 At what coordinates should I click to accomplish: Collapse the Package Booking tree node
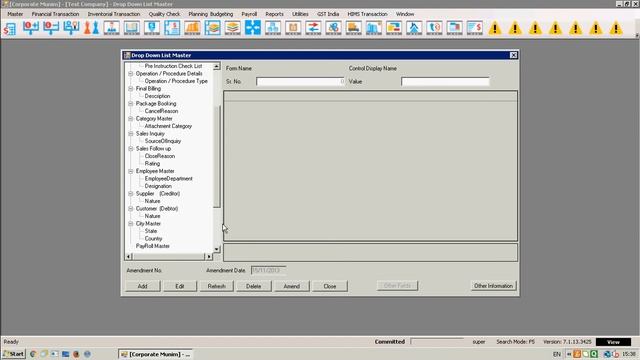131,104
